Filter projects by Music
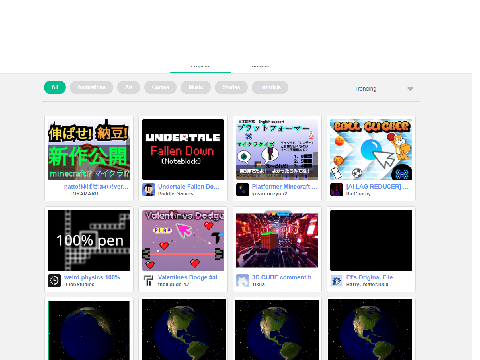Image resolution: width=480 pixels, height=360 pixels. [196, 87]
